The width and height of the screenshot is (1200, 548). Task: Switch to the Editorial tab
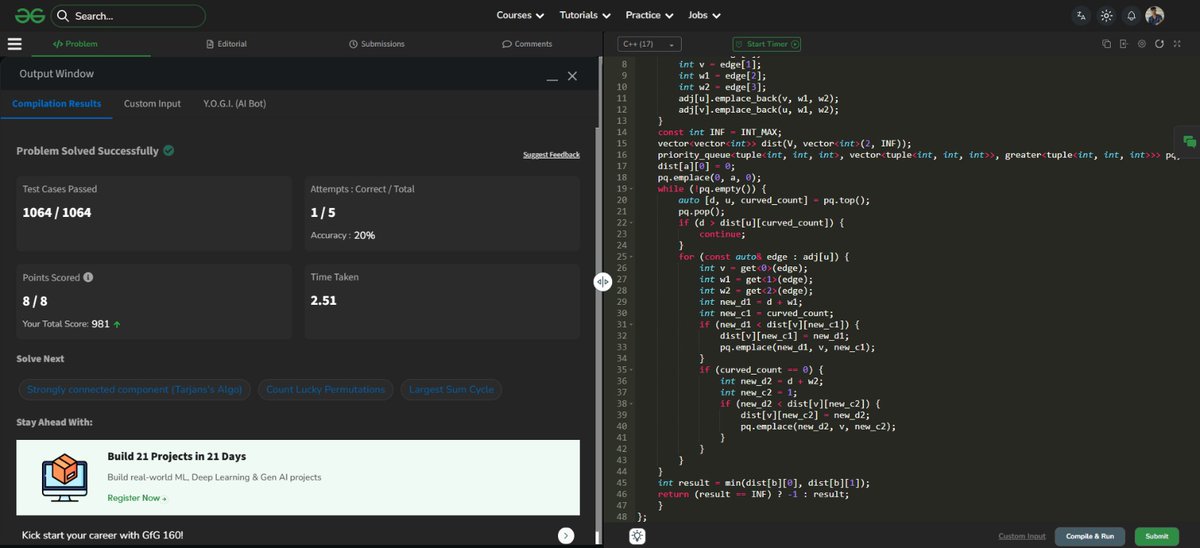click(226, 44)
